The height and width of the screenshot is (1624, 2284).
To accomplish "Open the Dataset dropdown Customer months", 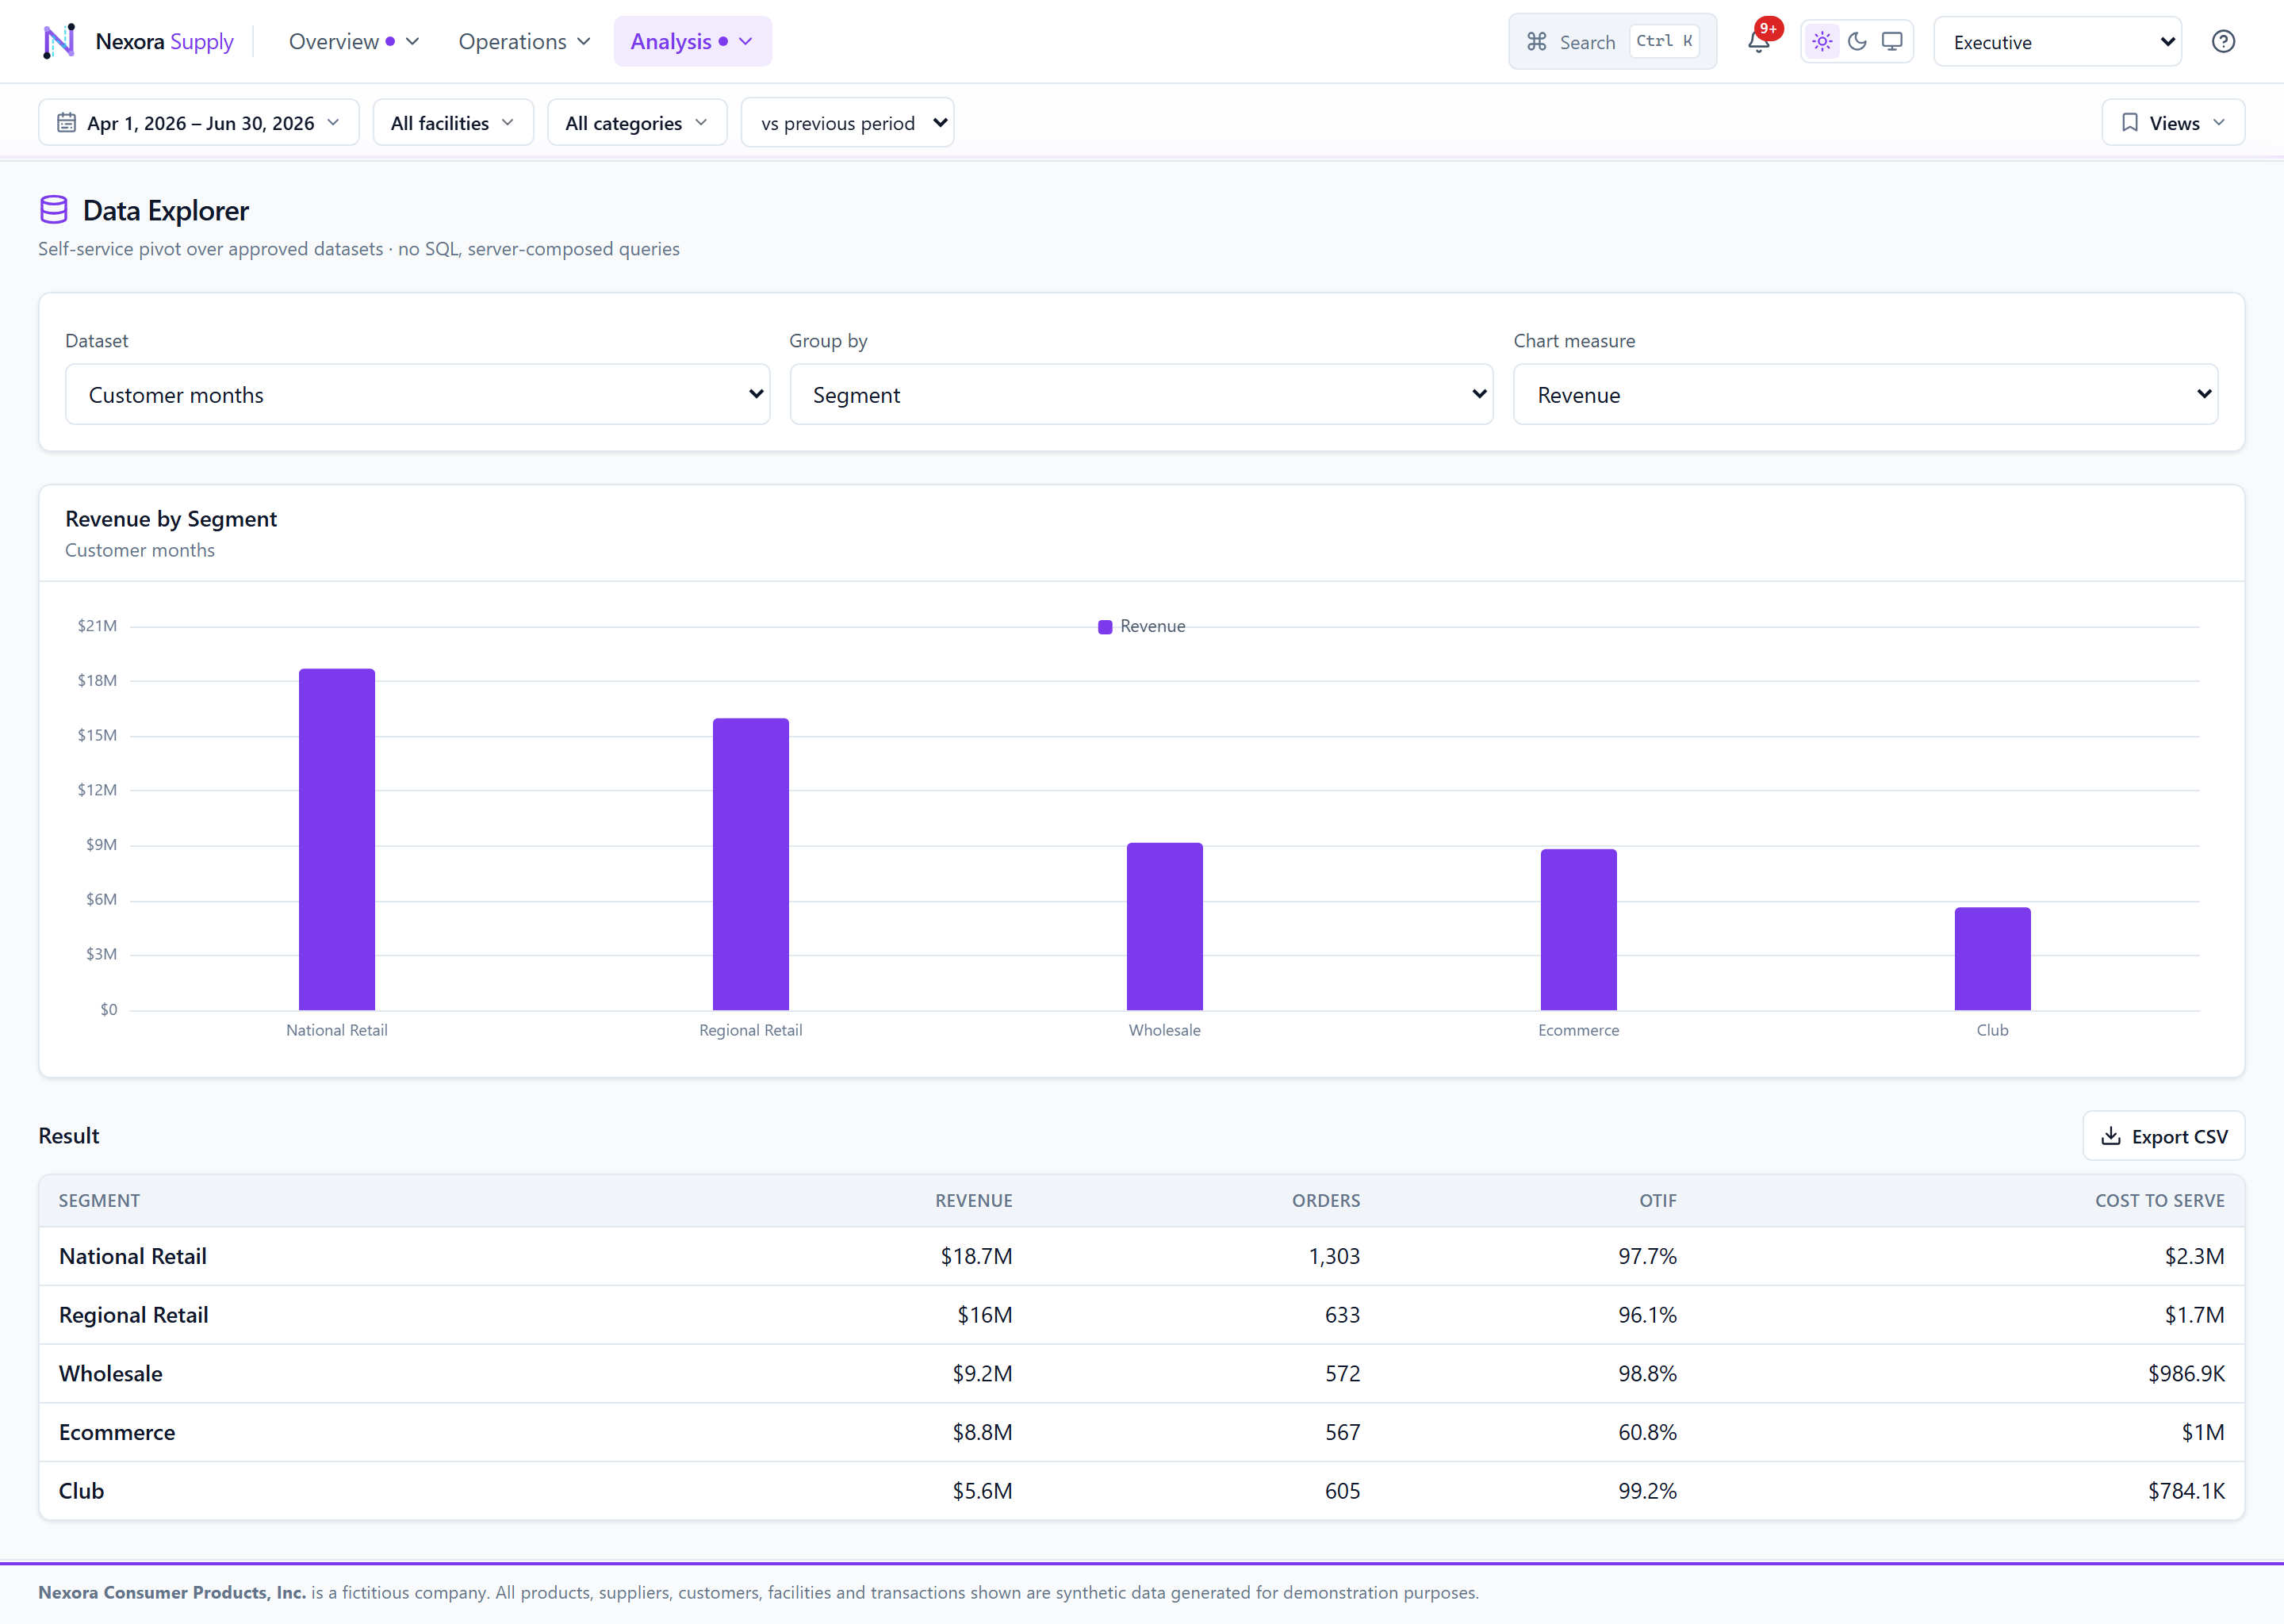I will click(x=418, y=394).
